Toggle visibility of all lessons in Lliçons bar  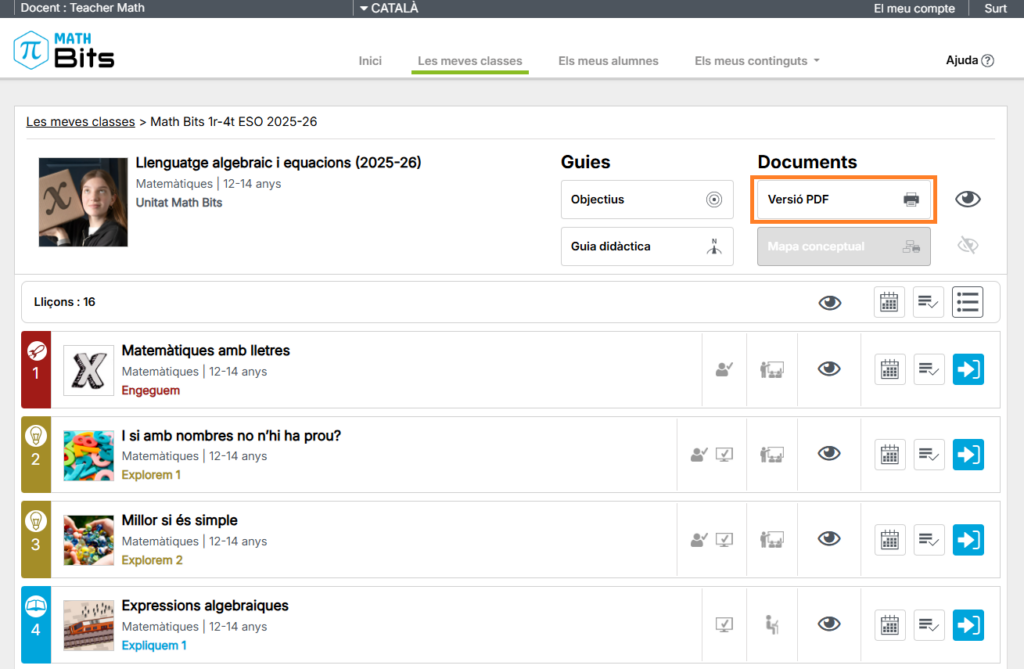point(829,302)
